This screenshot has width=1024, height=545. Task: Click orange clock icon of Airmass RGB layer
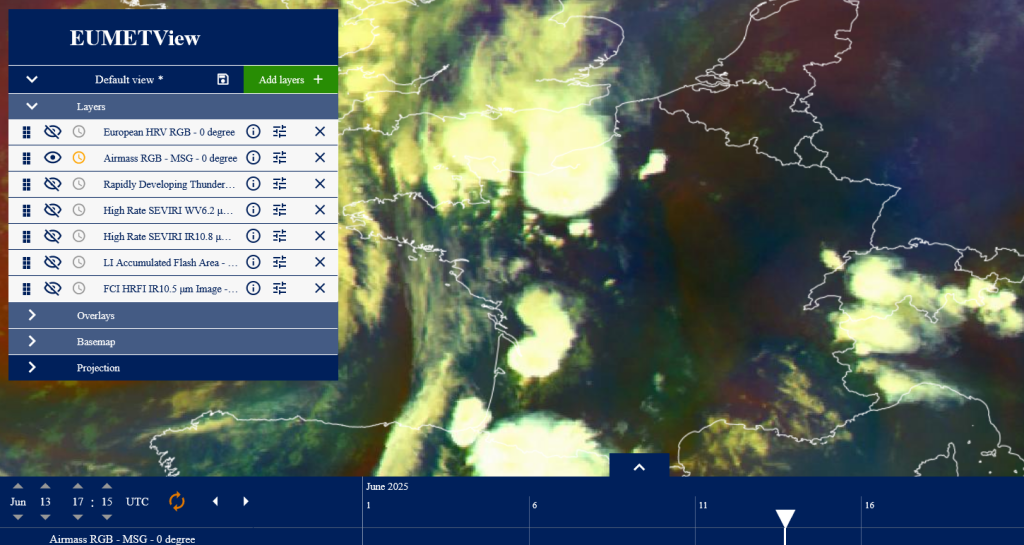click(79, 158)
